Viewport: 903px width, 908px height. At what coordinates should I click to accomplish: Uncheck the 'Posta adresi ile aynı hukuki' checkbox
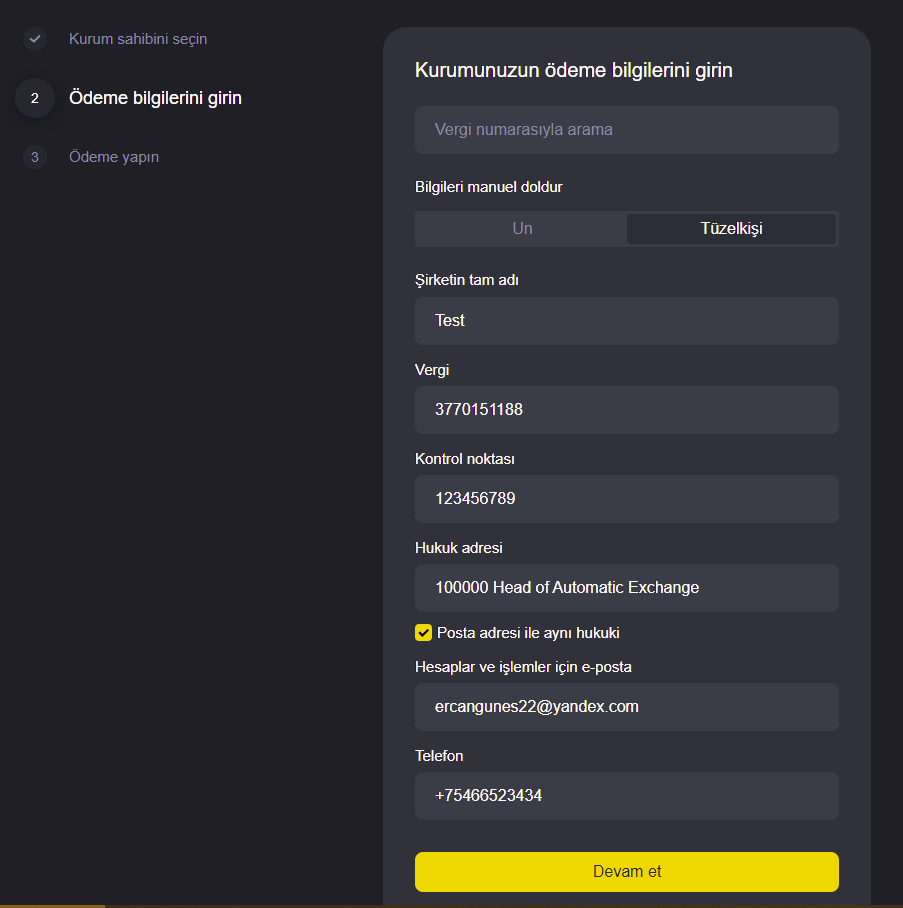click(423, 632)
